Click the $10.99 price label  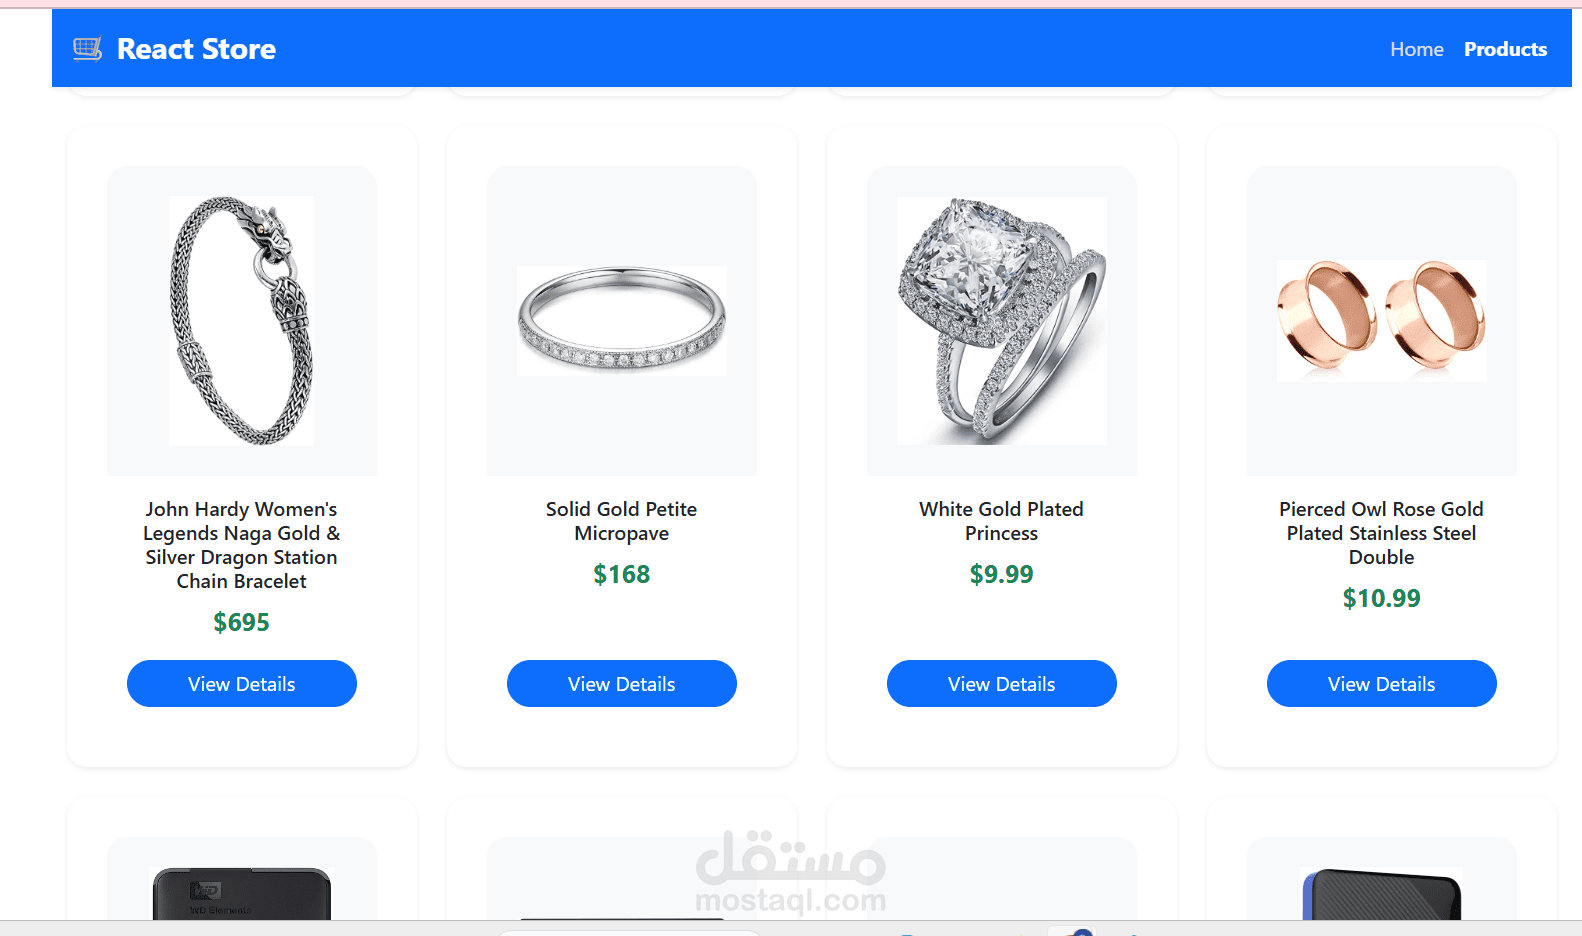(x=1382, y=598)
